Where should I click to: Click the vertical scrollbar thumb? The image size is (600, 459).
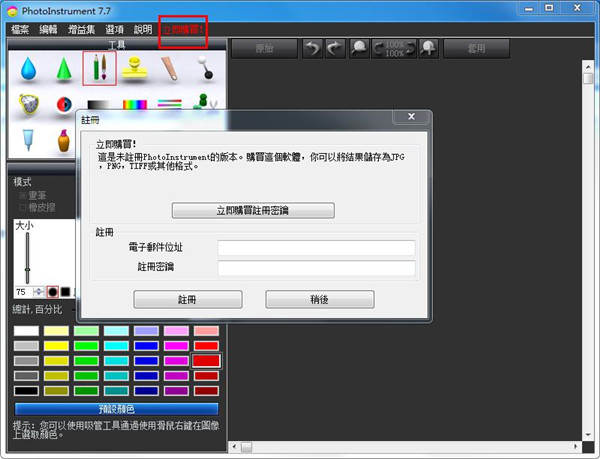[x=588, y=78]
